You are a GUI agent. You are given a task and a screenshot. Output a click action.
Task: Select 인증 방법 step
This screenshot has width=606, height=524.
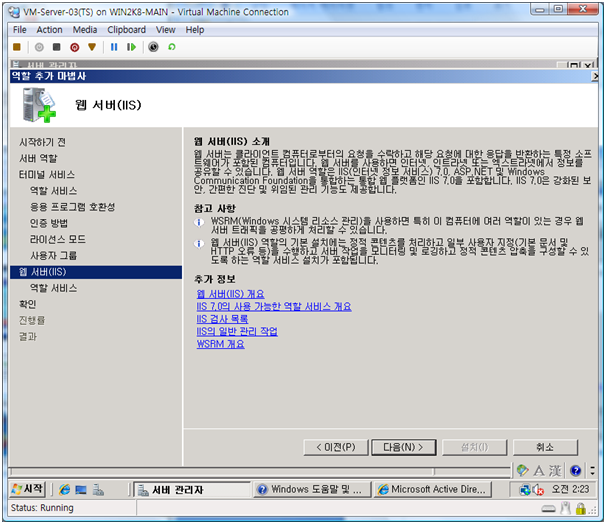pos(49,223)
